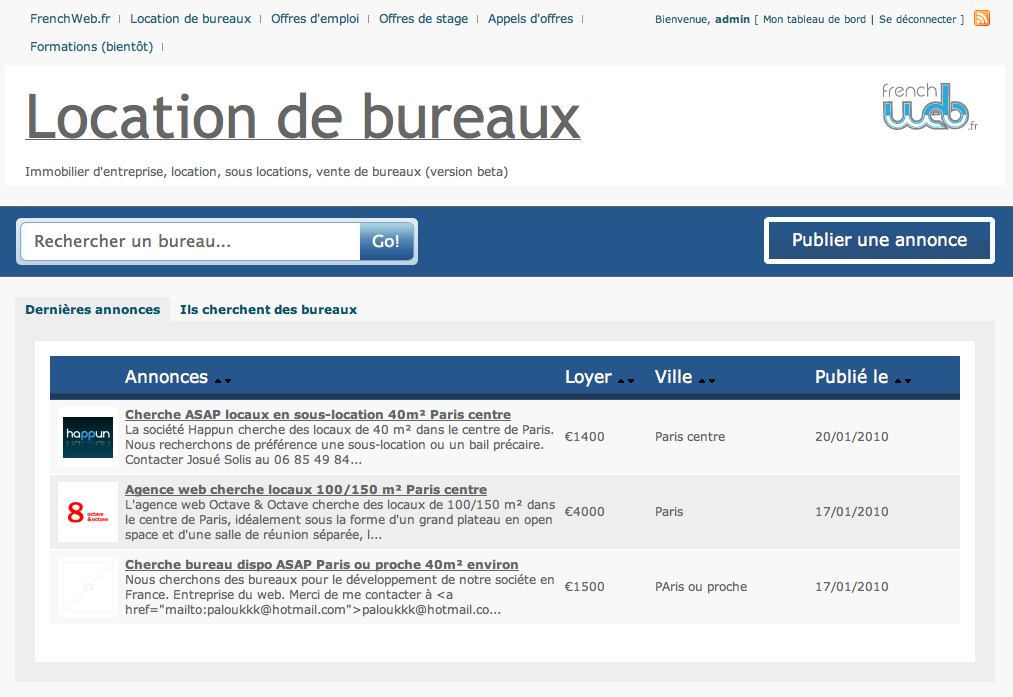Click the FrenchWeb.fr logo image
Screen dimensions: 1013x697
[930, 107]
